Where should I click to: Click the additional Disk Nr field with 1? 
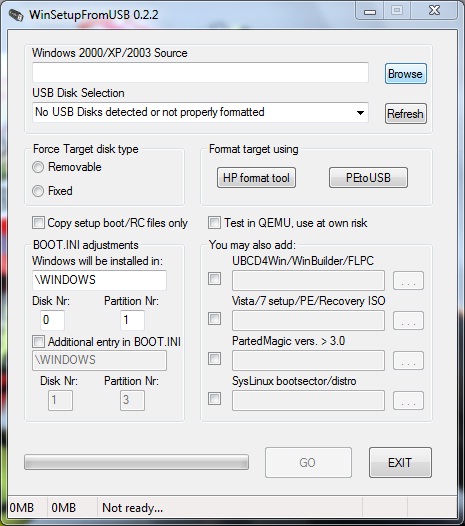click(60, 401)
